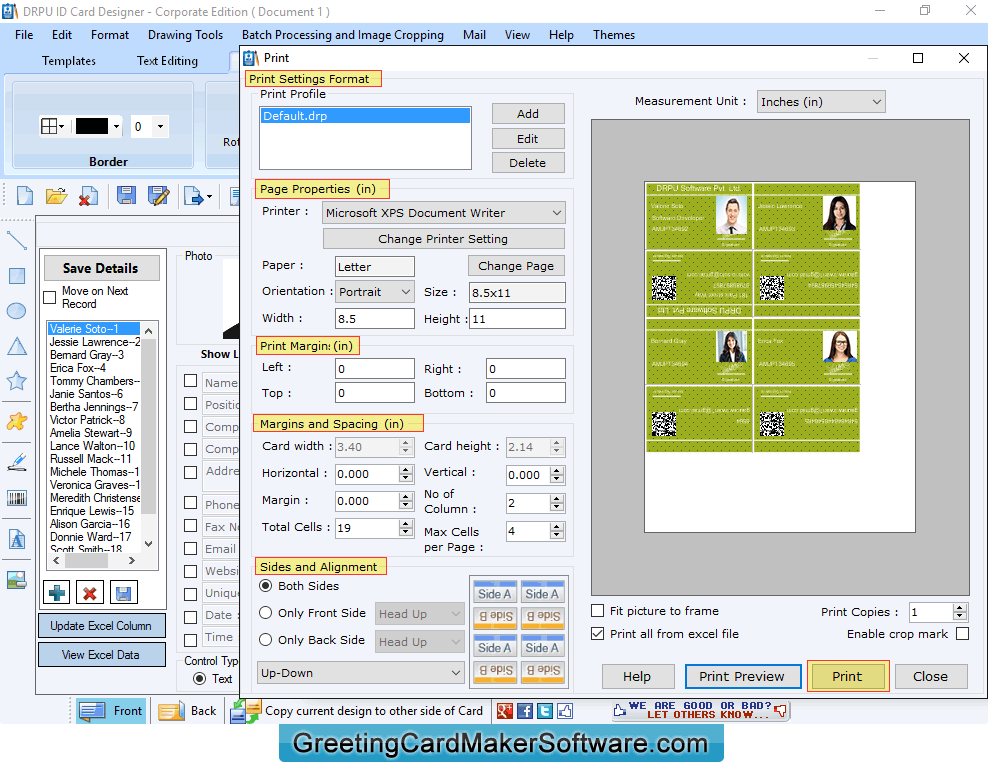Click the Print button
The image size is (988, 762).
[x=847, y=676]
